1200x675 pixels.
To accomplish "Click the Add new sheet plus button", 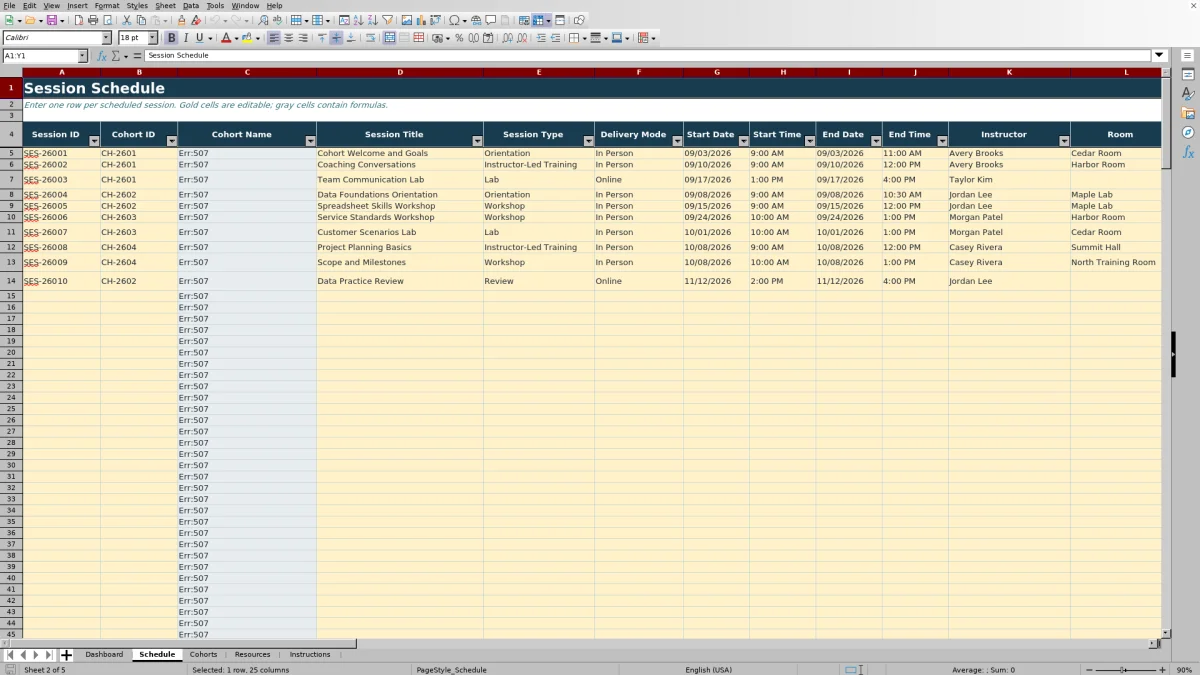I will (x=67, y=655).
